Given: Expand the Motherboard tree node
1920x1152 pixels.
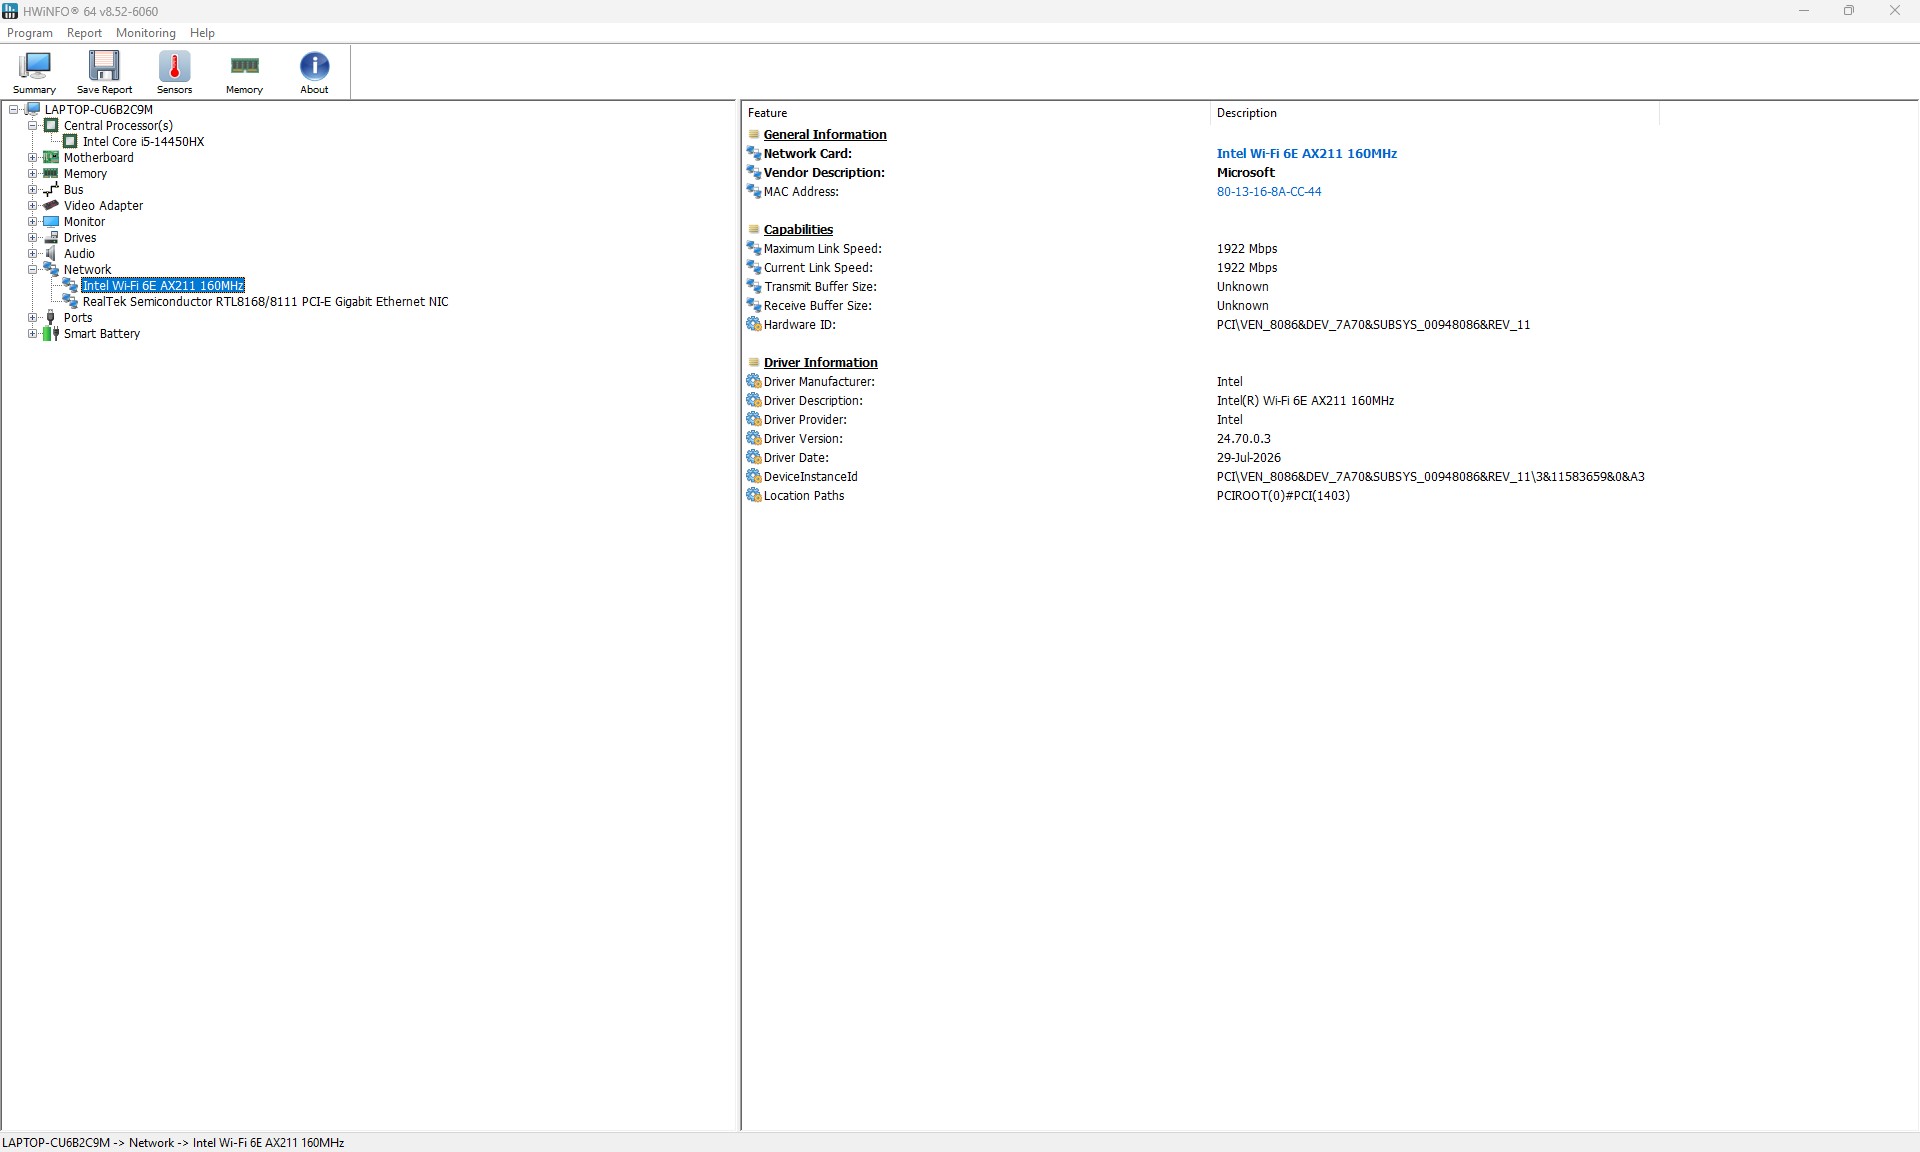Looking at the screenshot, I should [33, 157].
